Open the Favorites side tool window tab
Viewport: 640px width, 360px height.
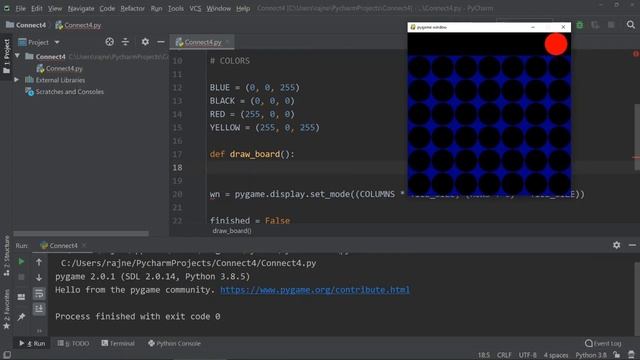(x=7, y=309)
